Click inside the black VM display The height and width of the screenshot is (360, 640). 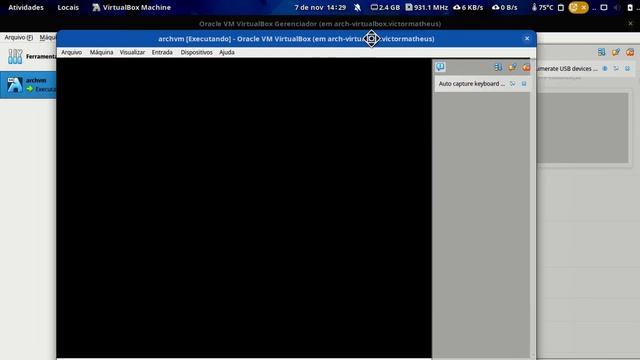(x=244, y=208)
